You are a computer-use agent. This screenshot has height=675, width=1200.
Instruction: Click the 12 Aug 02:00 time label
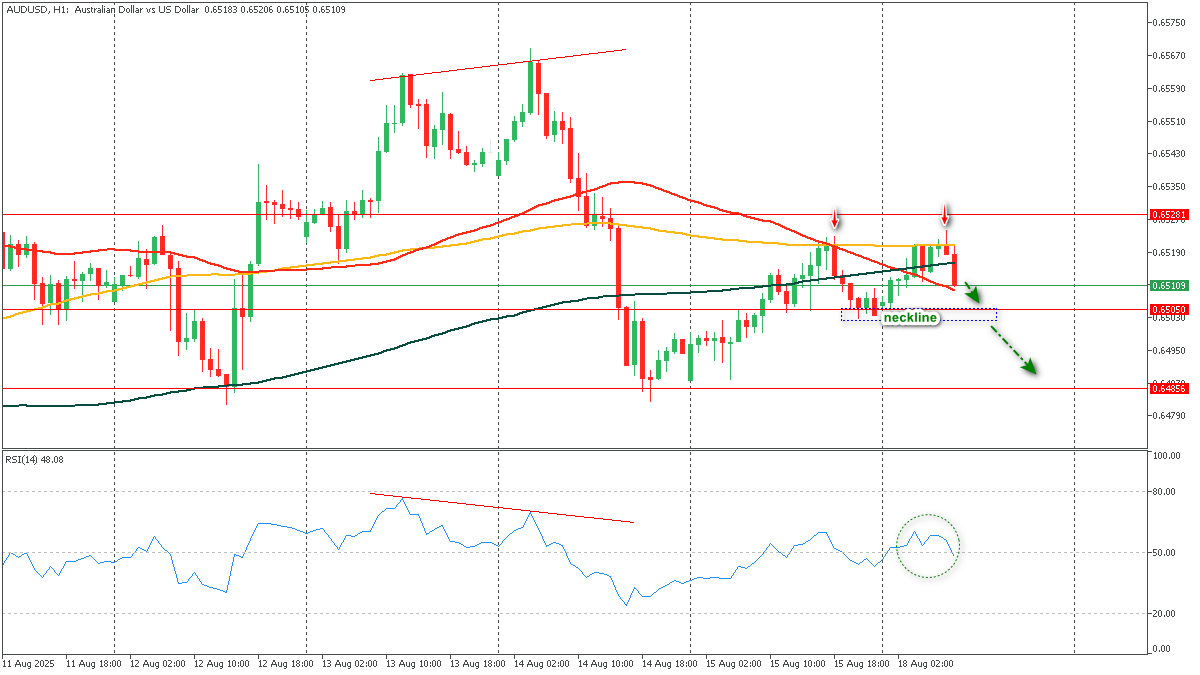[x=159, y=662]
